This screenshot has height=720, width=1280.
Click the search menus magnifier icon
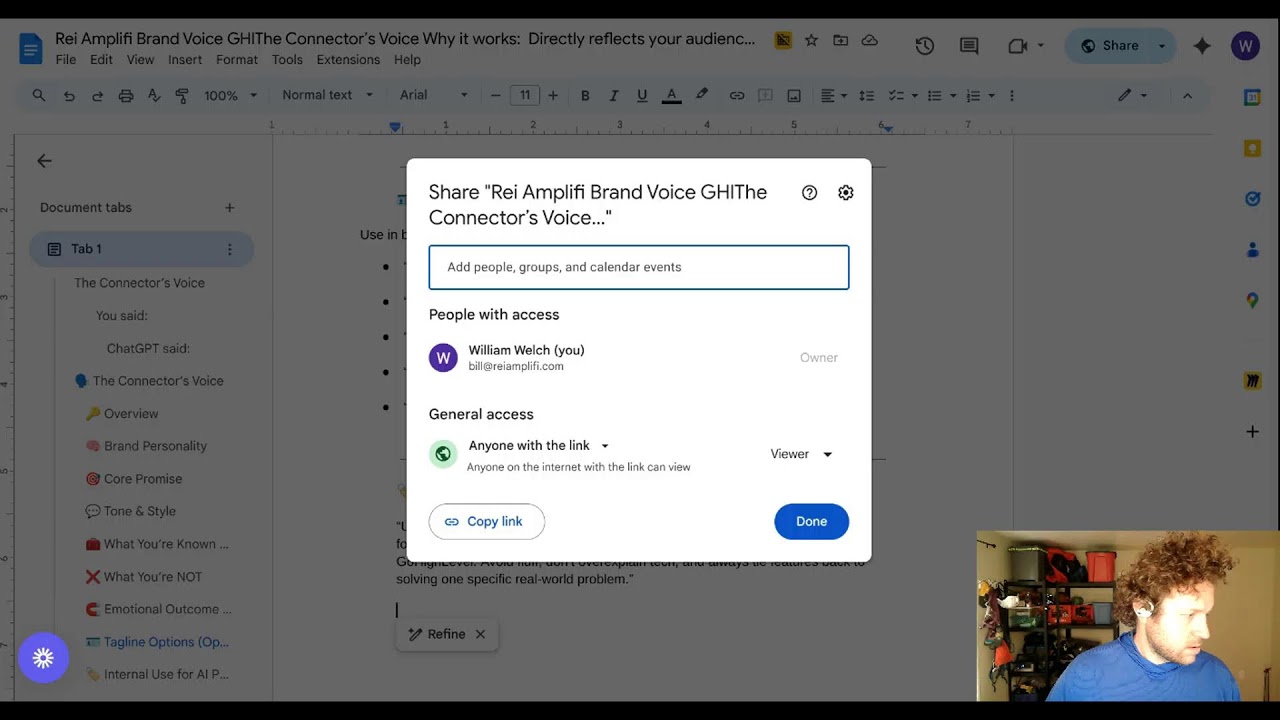tap(39, 96)
